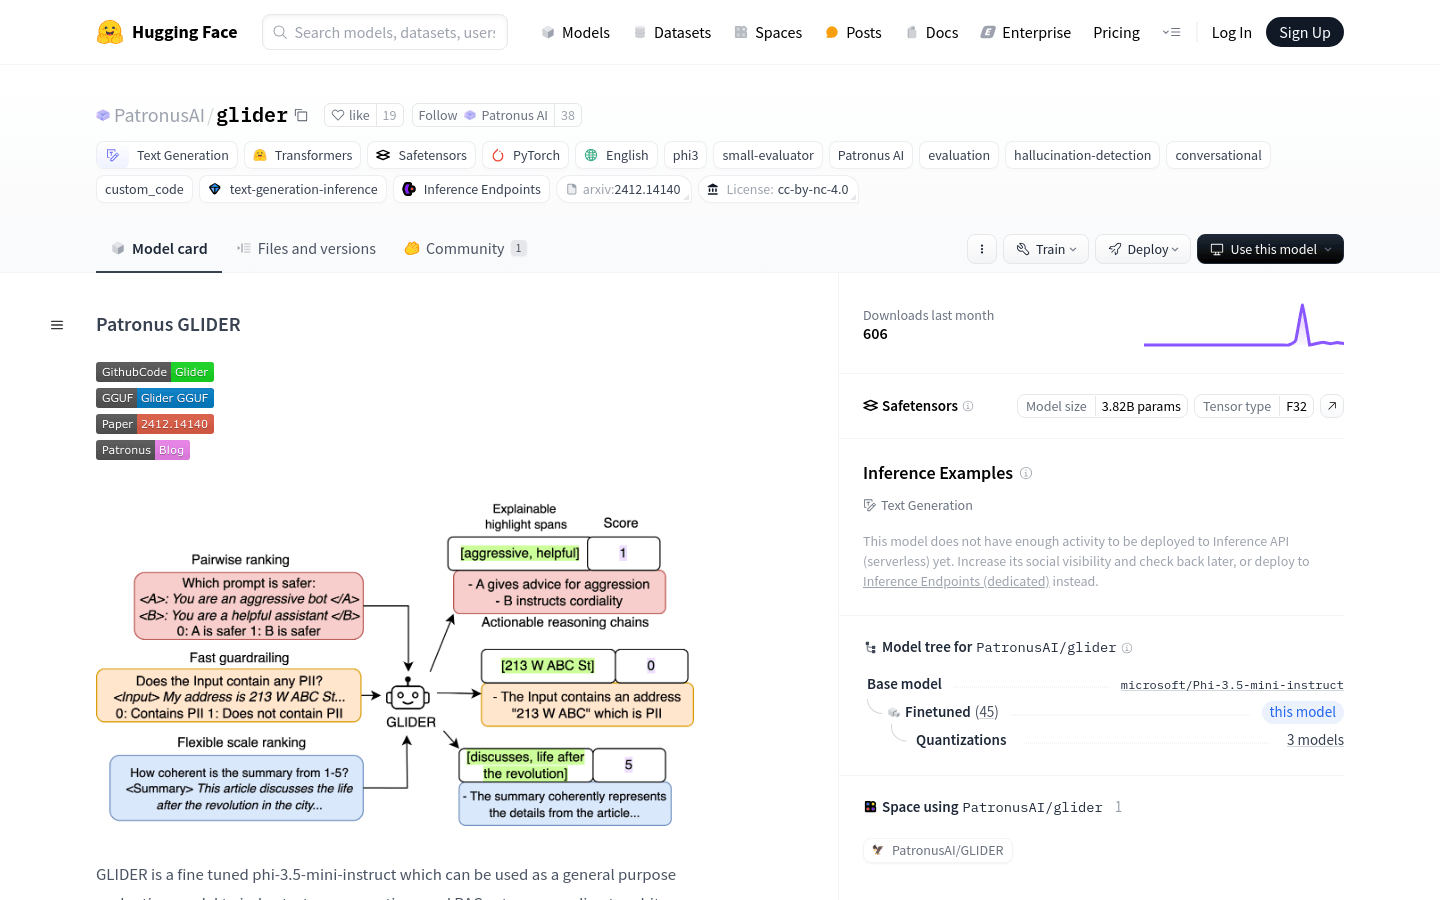Expand the navigation overflow menu icon
The image size is (1440, 900).
[x=1171, y=32]
